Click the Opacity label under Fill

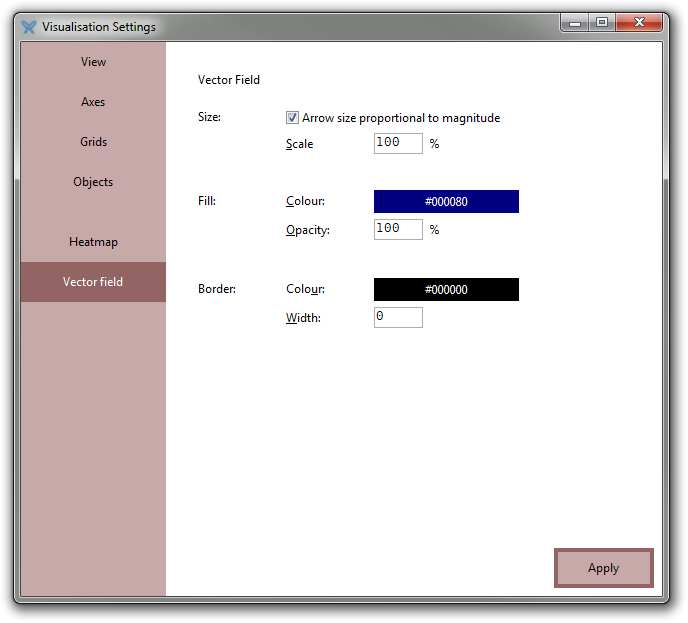308,230
